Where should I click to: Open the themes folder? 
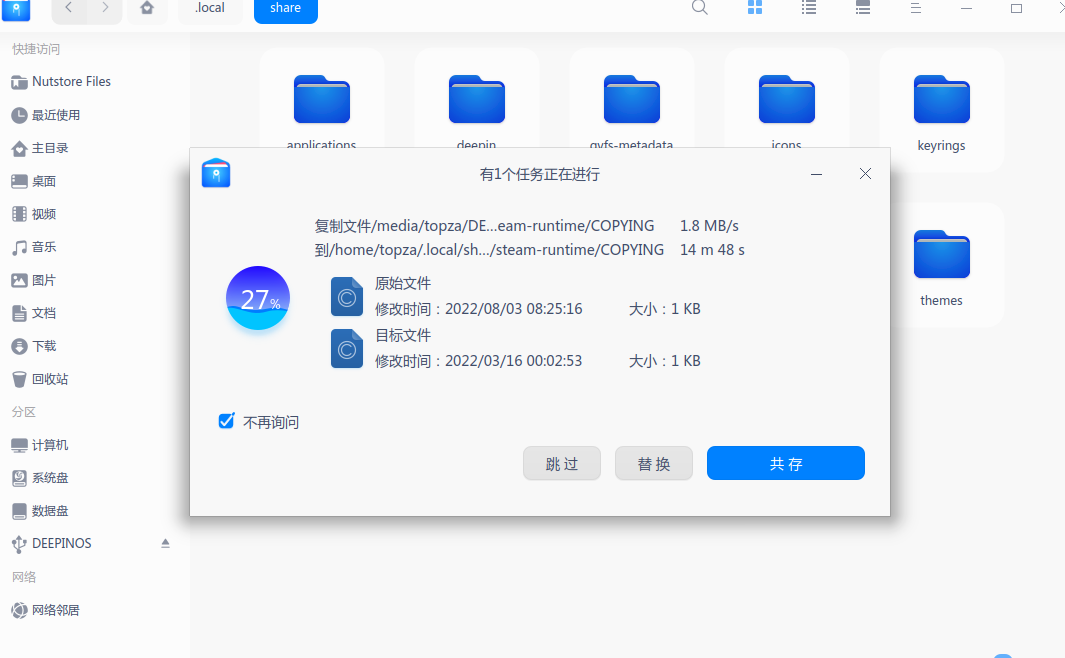(941, 254)
